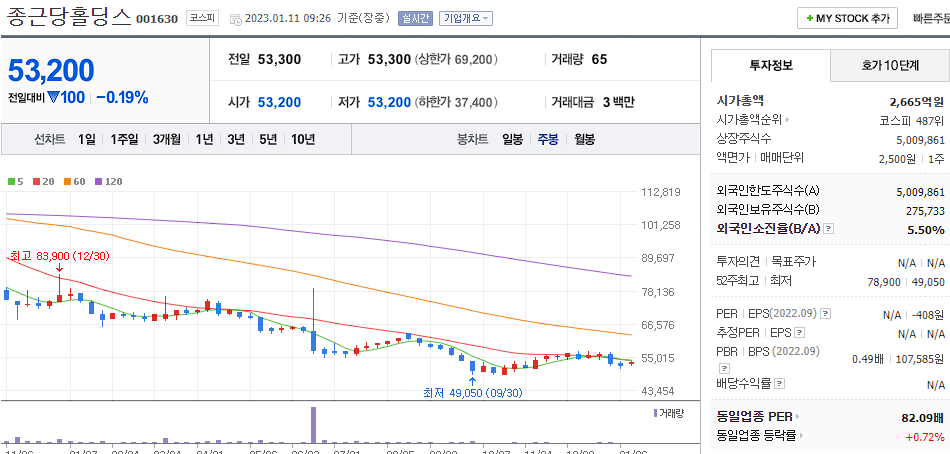
Task: Open help icon next to 외국인소진율(B/A)
Action: 829,229
